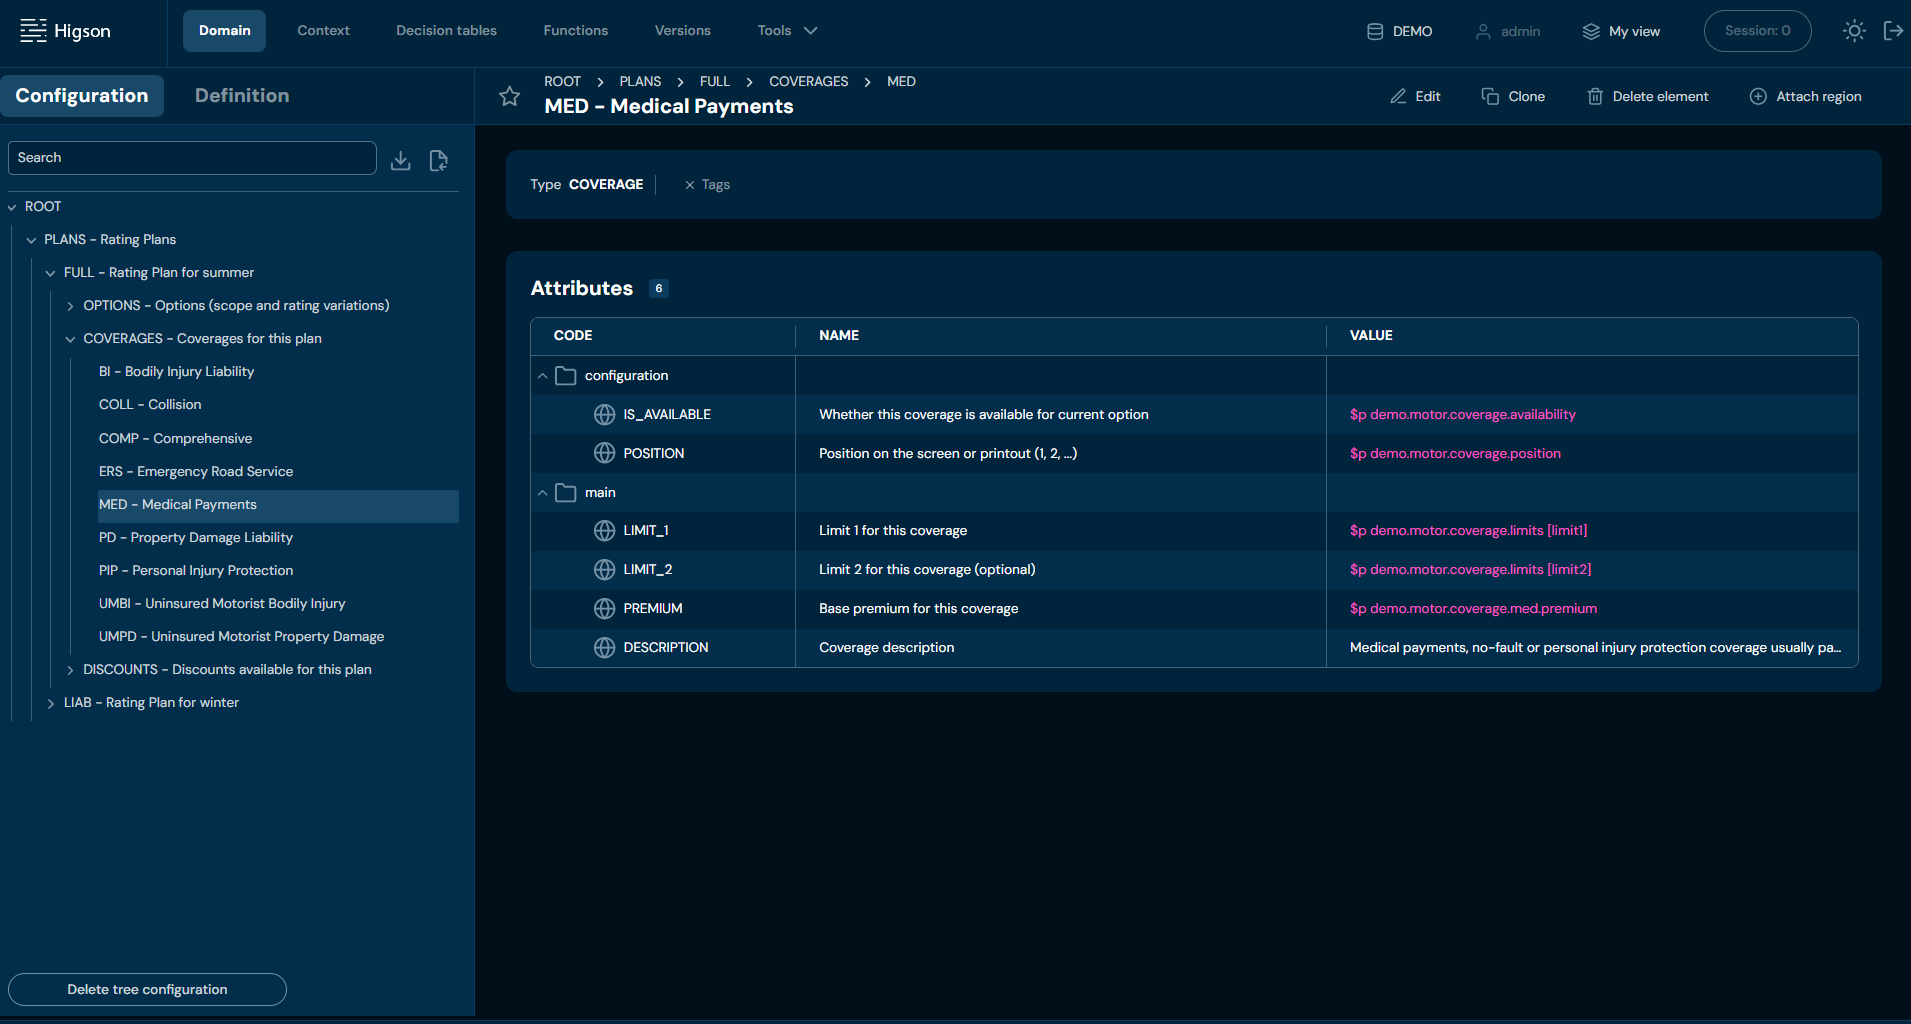This screenshot has height=1024, width=1911.
Task: Click the logout icon
Action: coord(1893,31)
